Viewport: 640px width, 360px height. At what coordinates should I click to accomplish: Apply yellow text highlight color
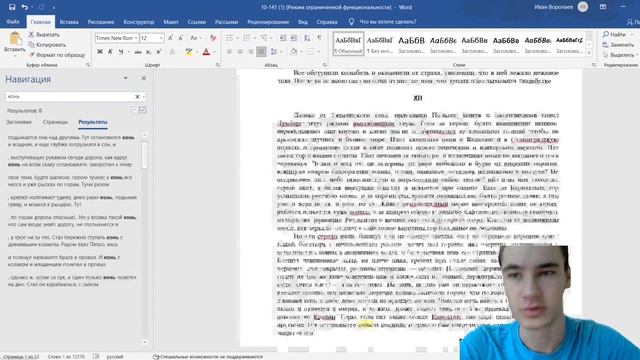188,52
